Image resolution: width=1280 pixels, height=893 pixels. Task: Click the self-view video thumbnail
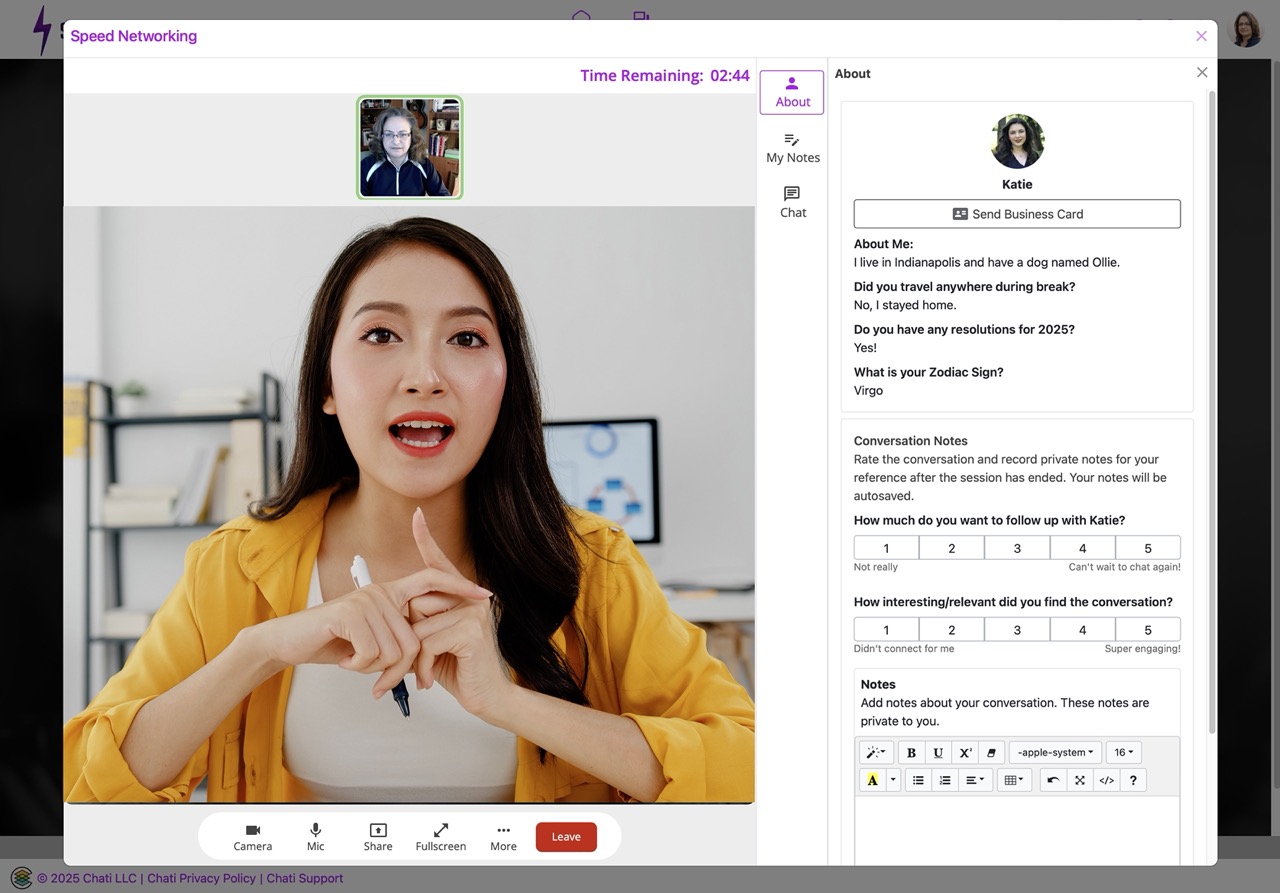point(410,147)
